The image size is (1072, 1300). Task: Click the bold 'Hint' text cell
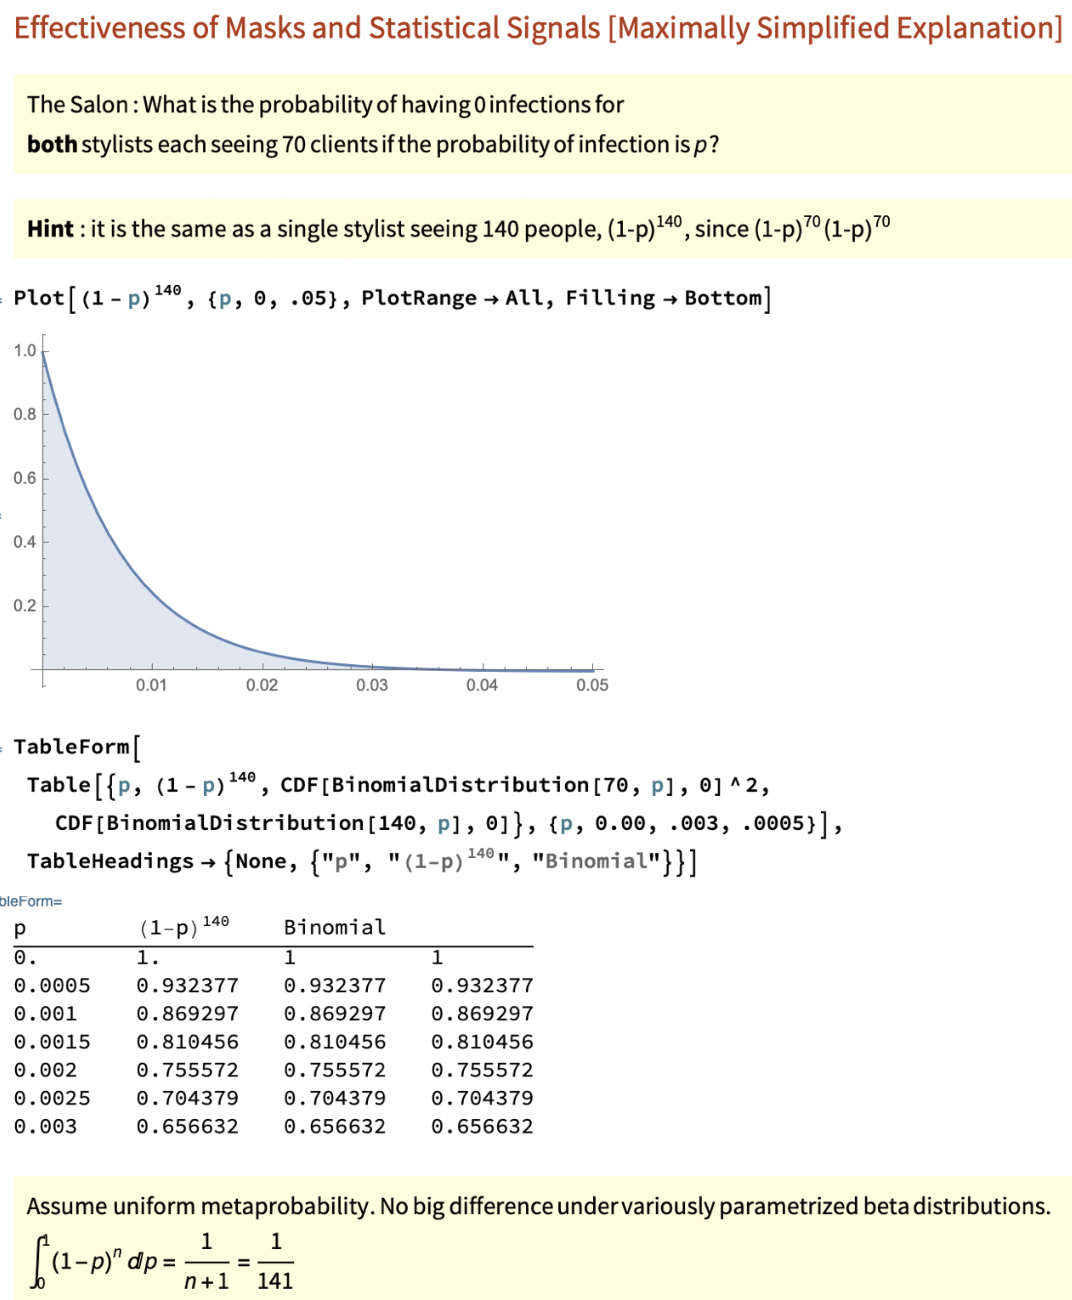(x=50, y=229)
